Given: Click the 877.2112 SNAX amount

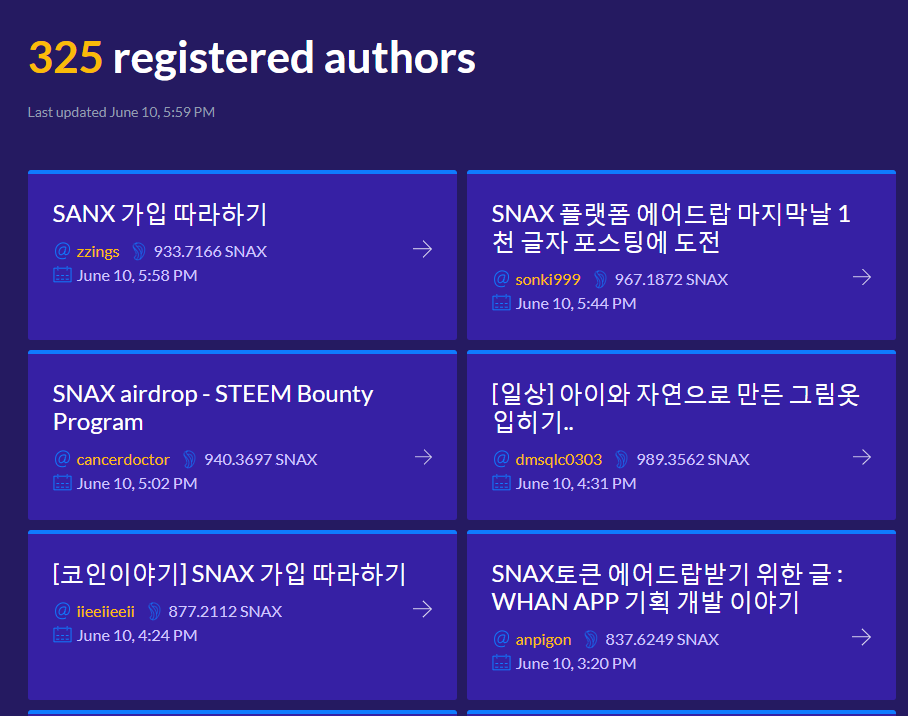Looking at the screenshot, I should [225, 611].
